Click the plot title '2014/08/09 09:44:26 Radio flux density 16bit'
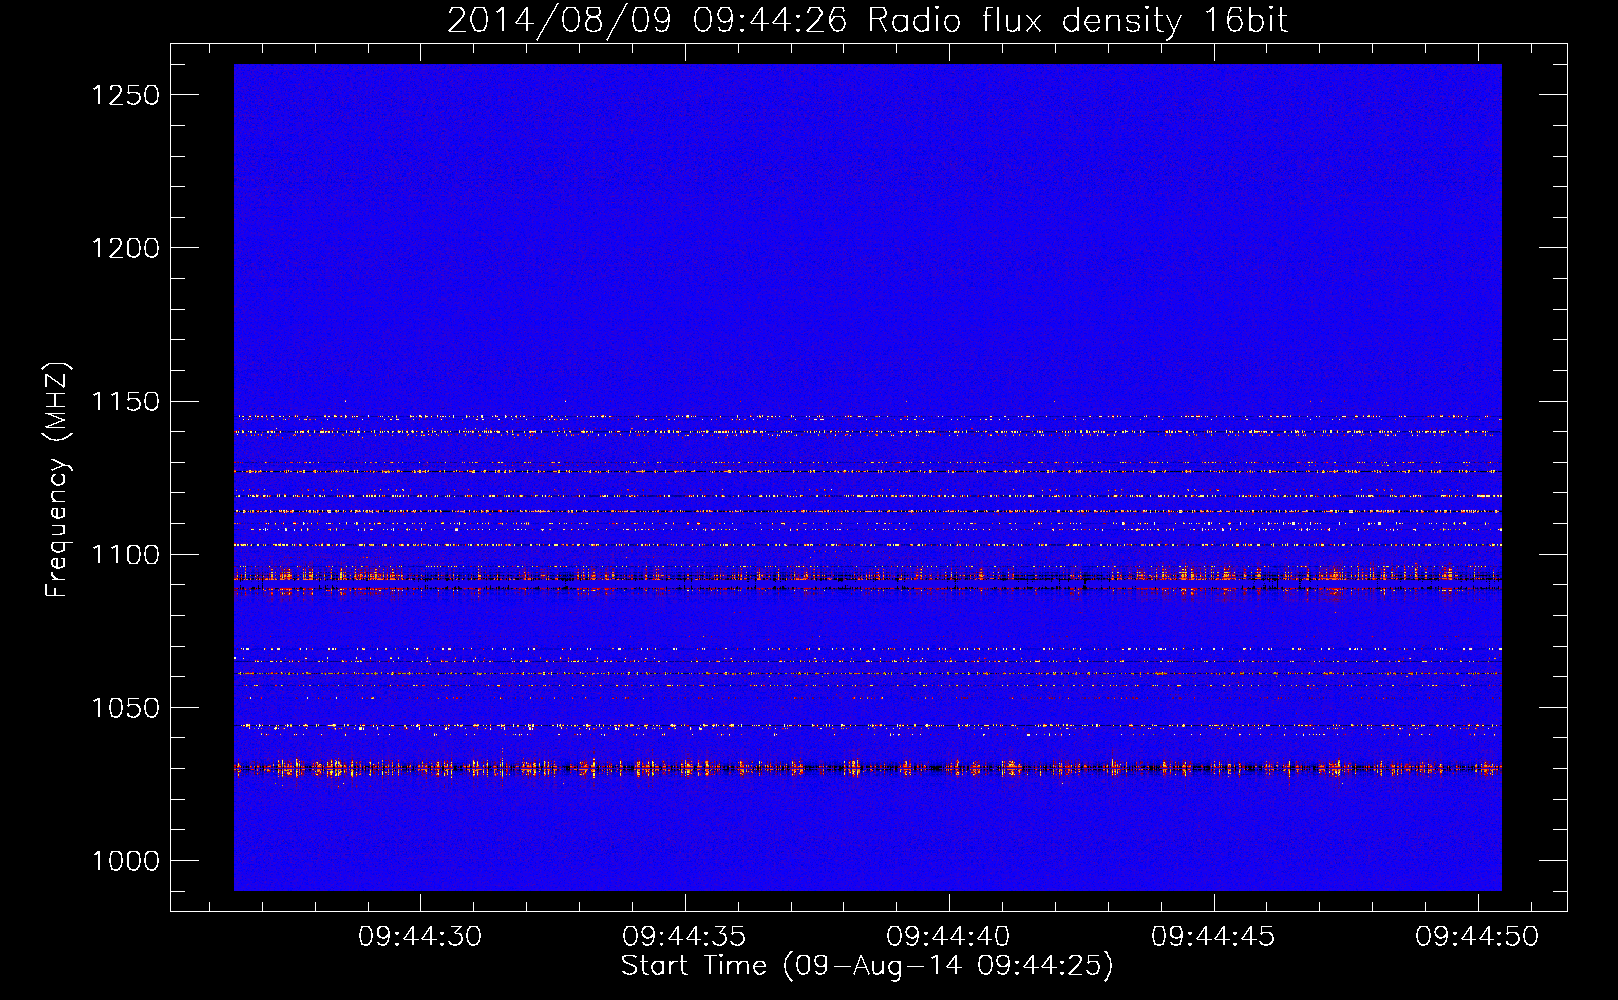Viewport: 1618px width, 1000px height. point(867,21)
